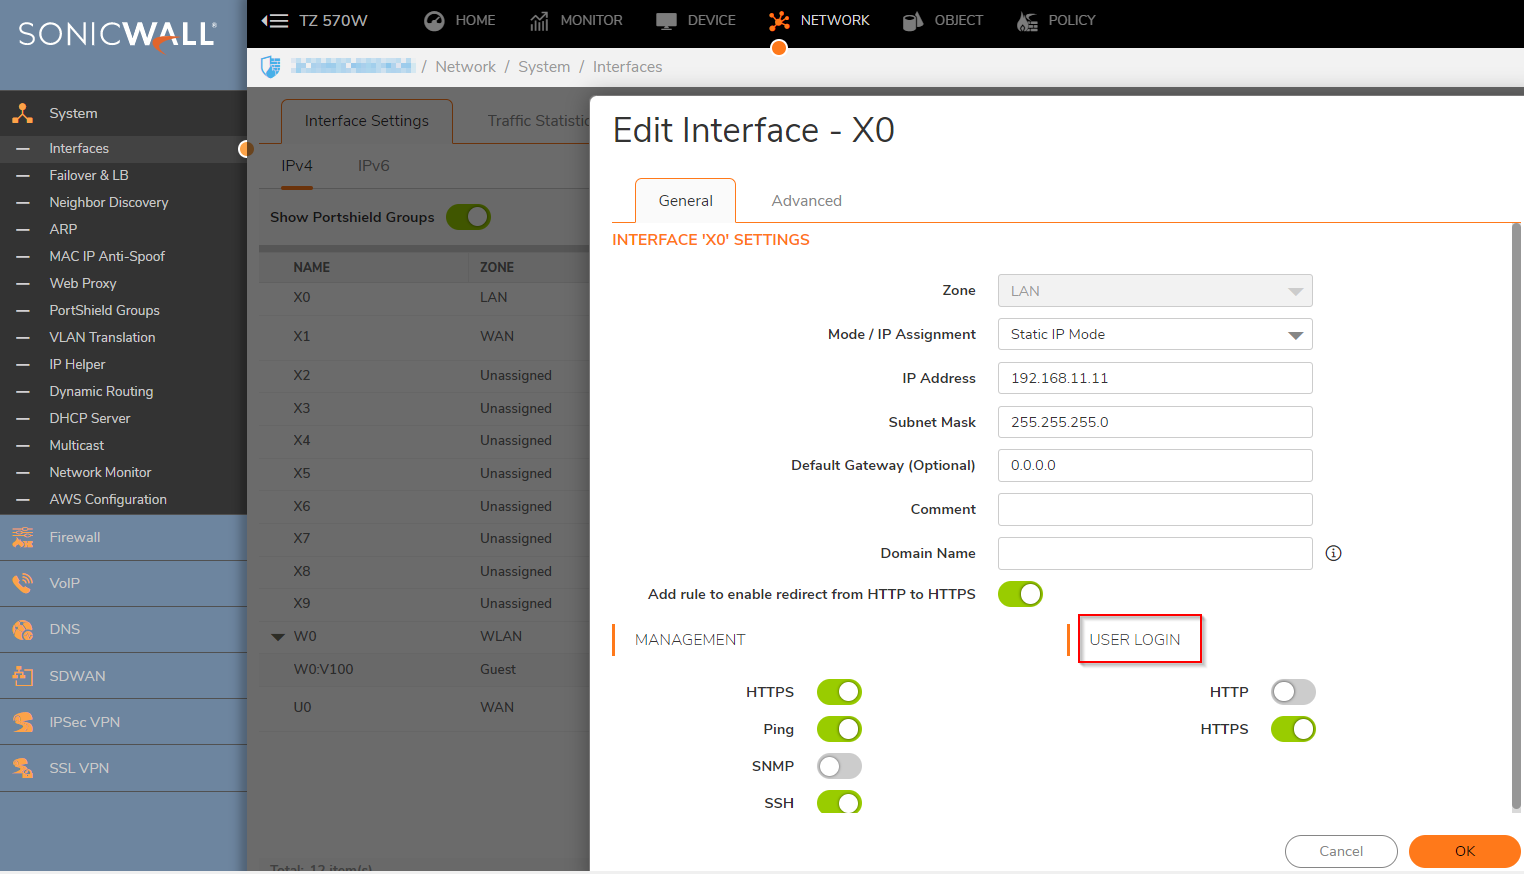Click the SSL VPN sidebar icon
This screenshot has width=1524, height=874.
(22, 768)
